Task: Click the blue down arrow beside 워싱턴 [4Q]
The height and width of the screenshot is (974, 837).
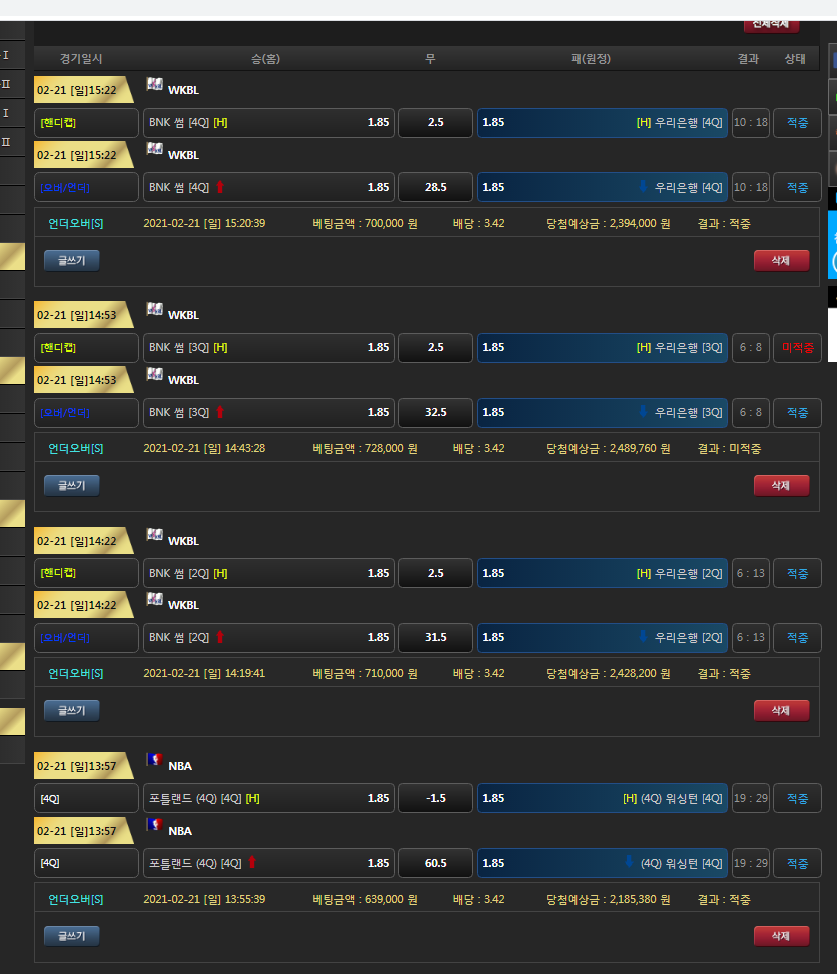Action: pyautogui.click(x=630, y=863)
